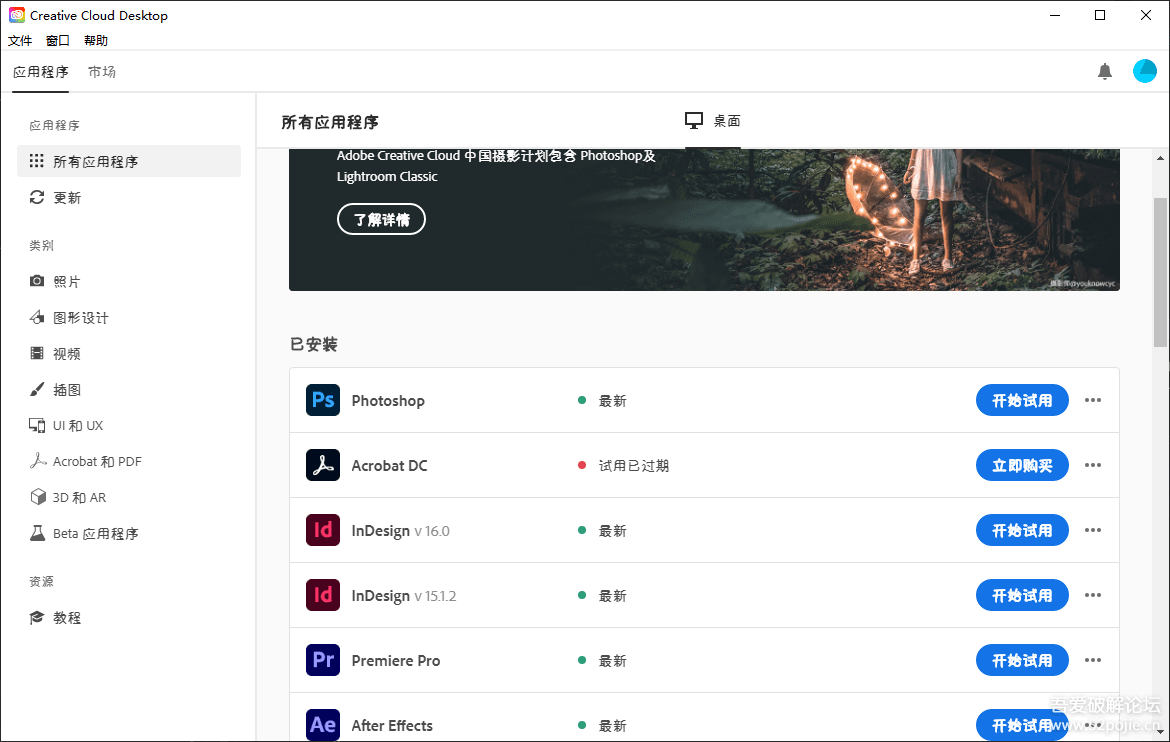Click the brush icon beside 插图
Image resolution: width=1170 pixels, height=742 pixels.
coord(37,389)
